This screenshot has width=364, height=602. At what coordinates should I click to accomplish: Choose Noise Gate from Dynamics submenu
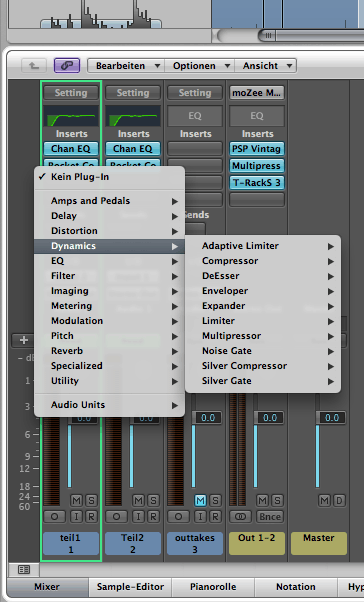tap(263, 351)
